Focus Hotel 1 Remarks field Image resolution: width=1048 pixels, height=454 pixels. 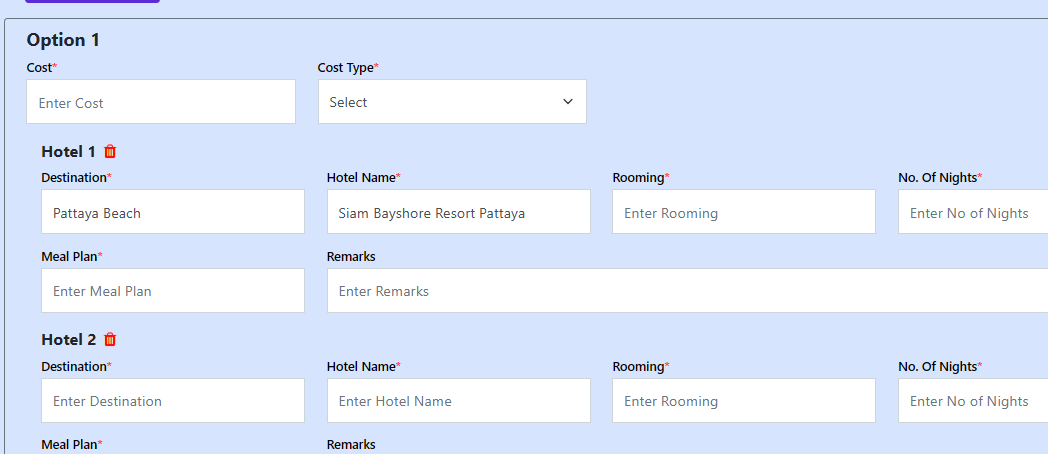click(x=687, y=291)
